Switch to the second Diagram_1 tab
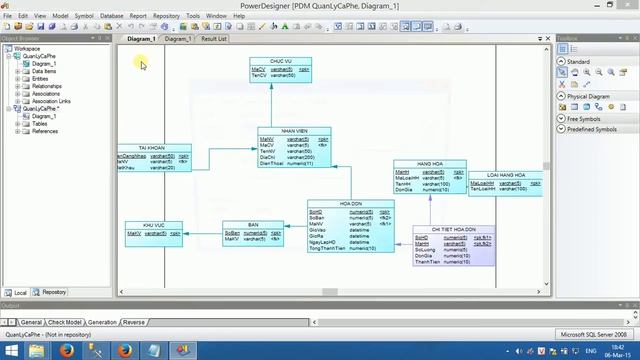 (178, 39)
